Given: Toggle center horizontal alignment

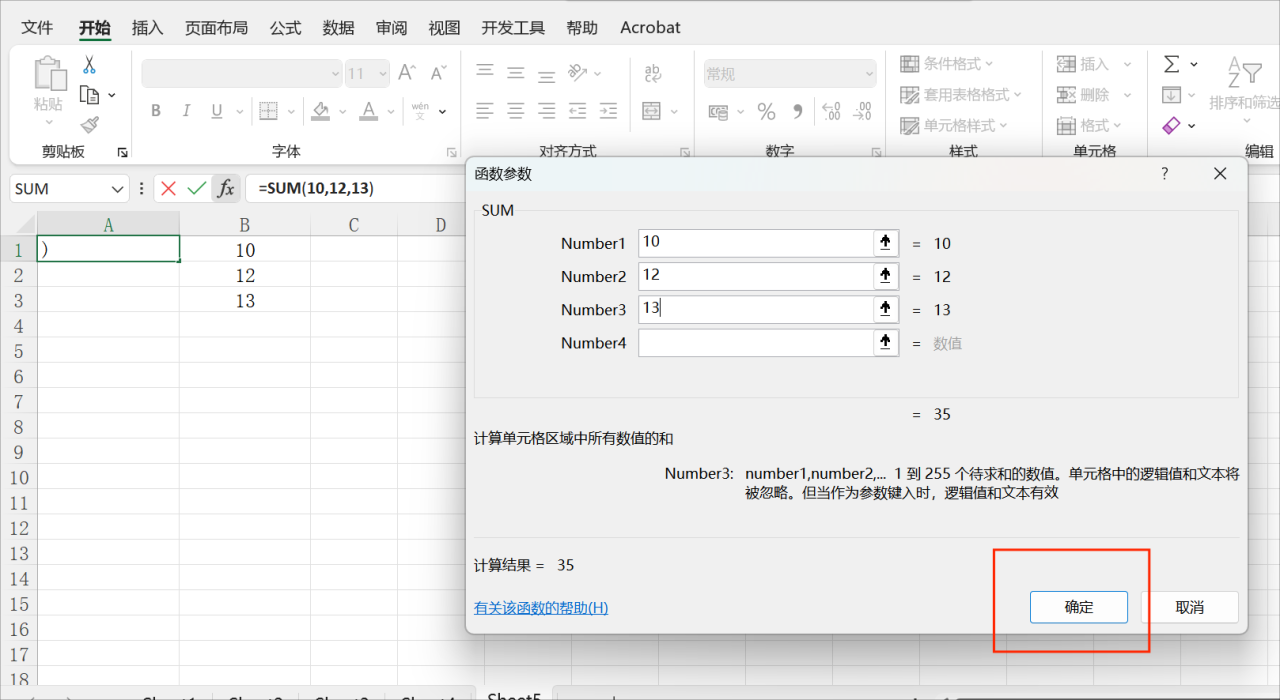Looking at the screenshot, I should [x=516, y=111].
